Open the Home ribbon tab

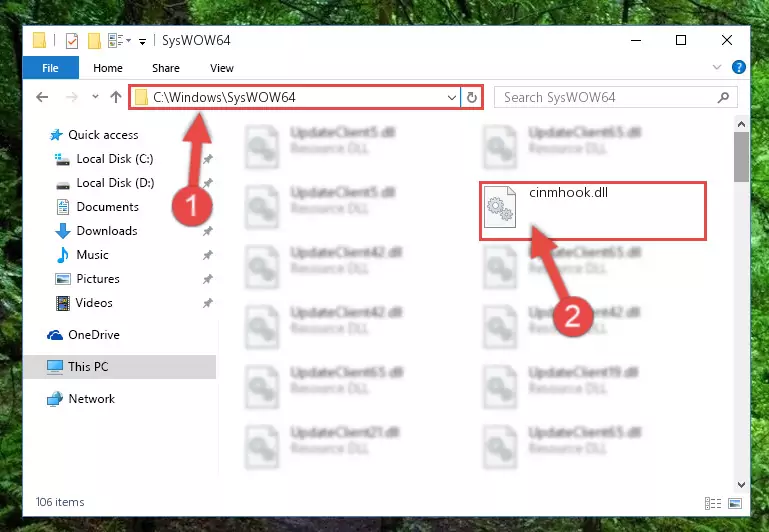tap(108, 68)
